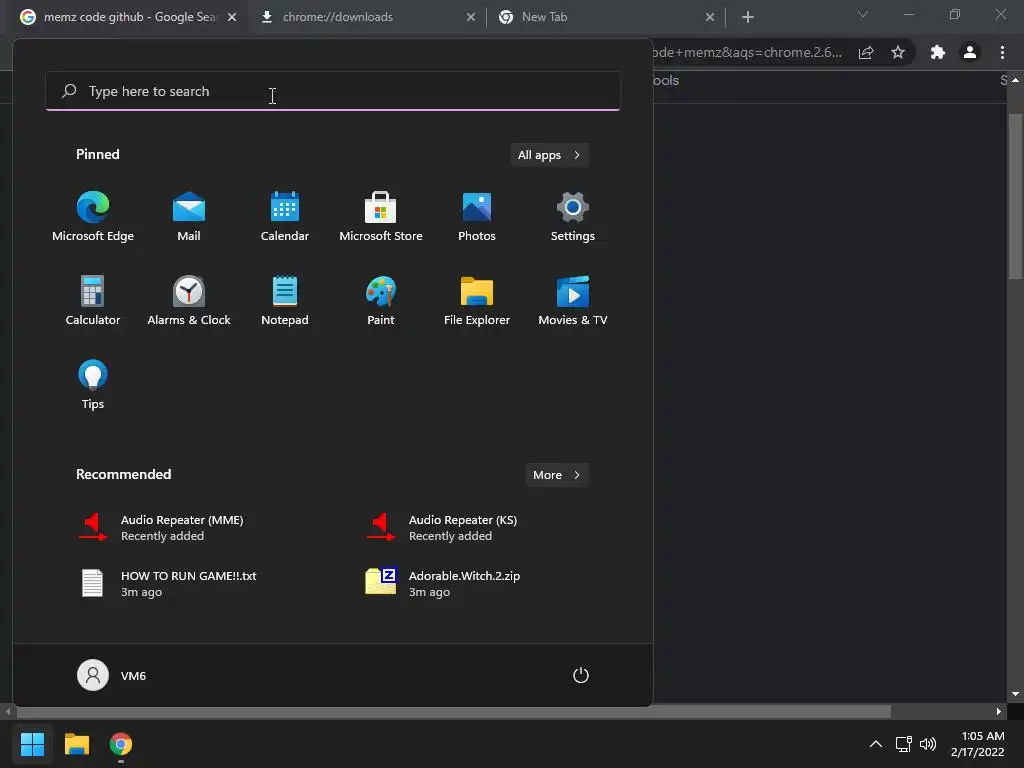Screen dimensions: 1024x768
Task: Open a new Chrome tab
Action: (748, 17)
